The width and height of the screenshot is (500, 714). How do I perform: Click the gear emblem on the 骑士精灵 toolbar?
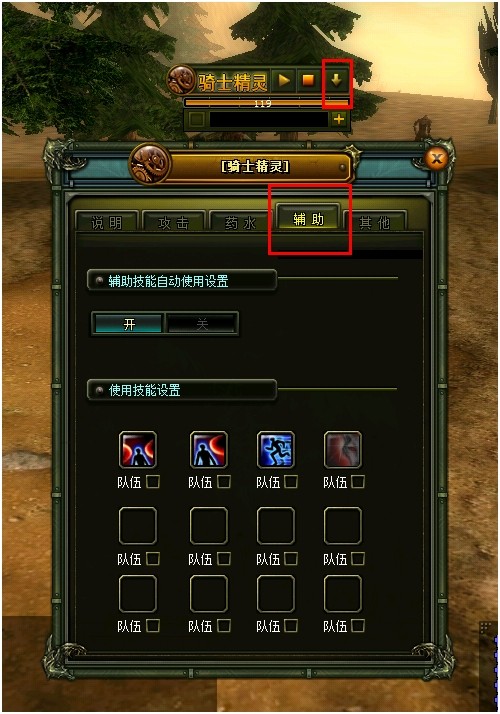pyautogui.click(x=182, y=80)
